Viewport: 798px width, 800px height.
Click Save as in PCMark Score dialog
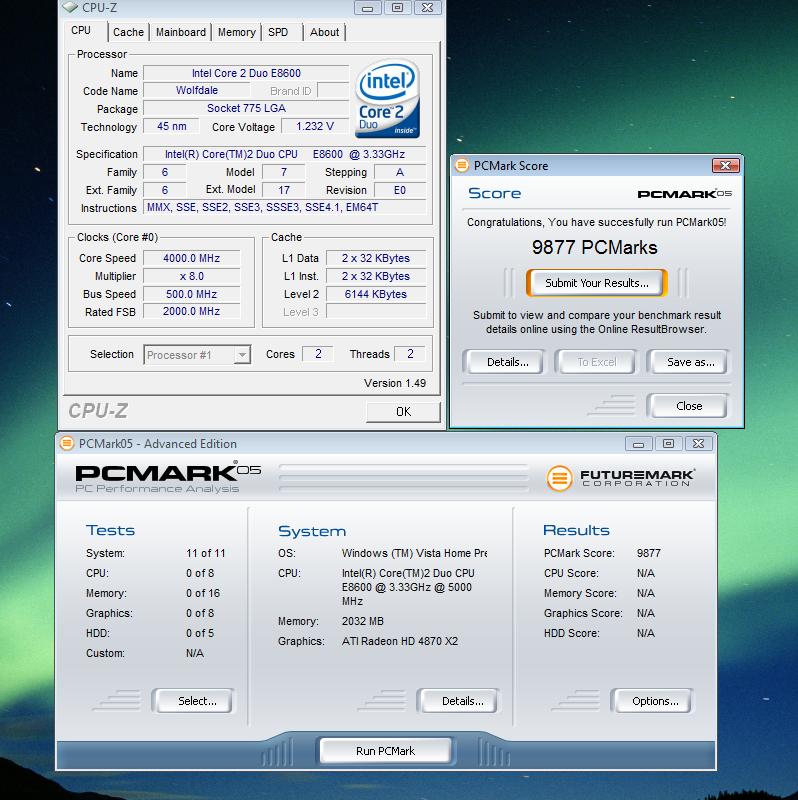[x=687, y=362]
